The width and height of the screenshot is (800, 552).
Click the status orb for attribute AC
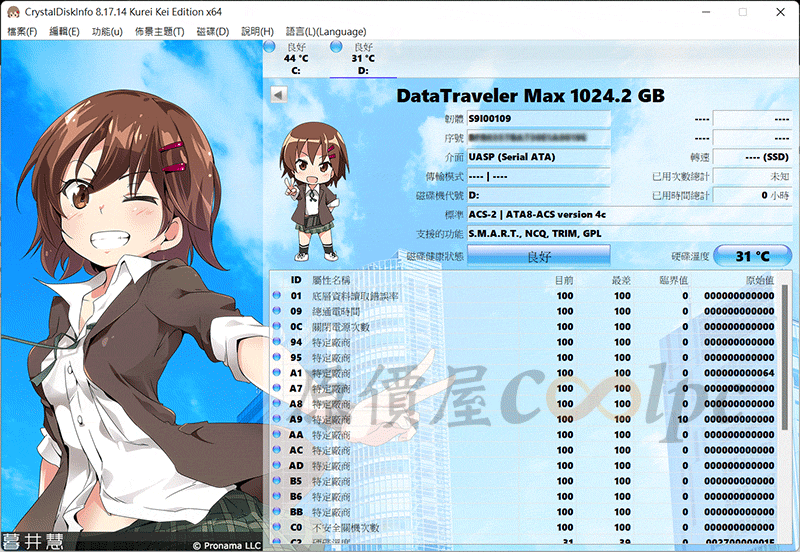pos(277,449)
